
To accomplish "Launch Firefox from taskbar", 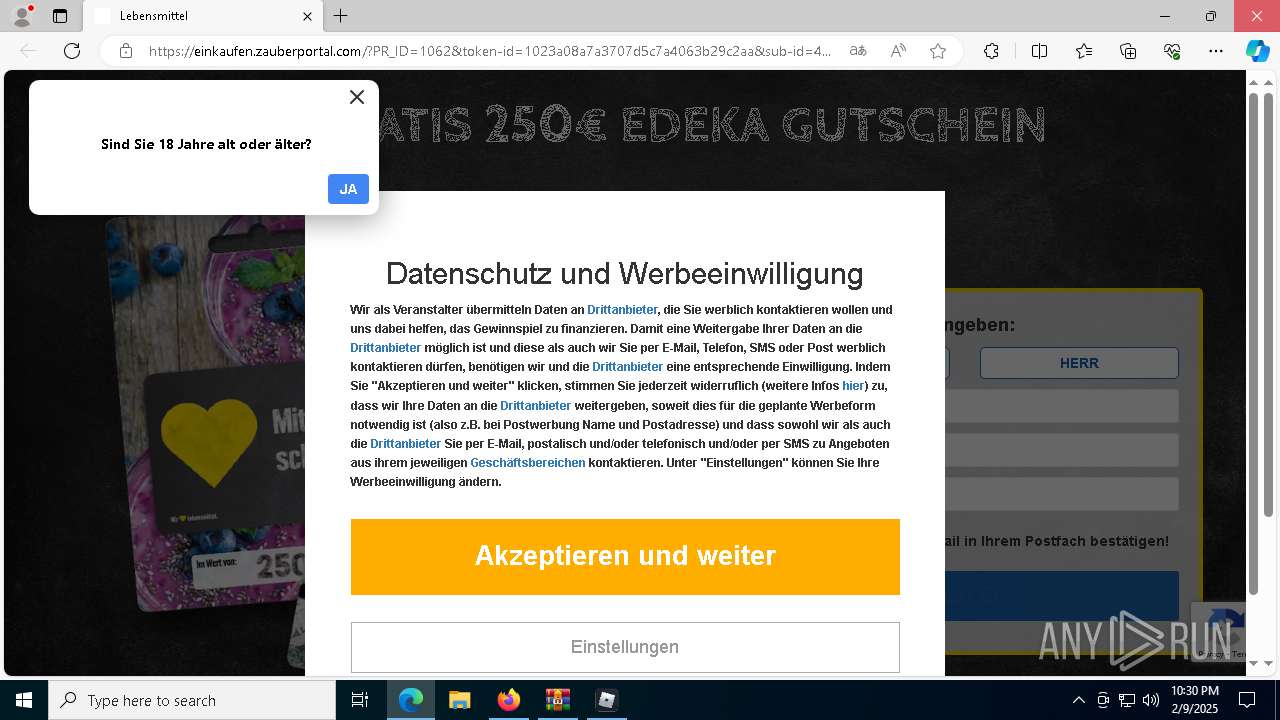I will [509, 700].
